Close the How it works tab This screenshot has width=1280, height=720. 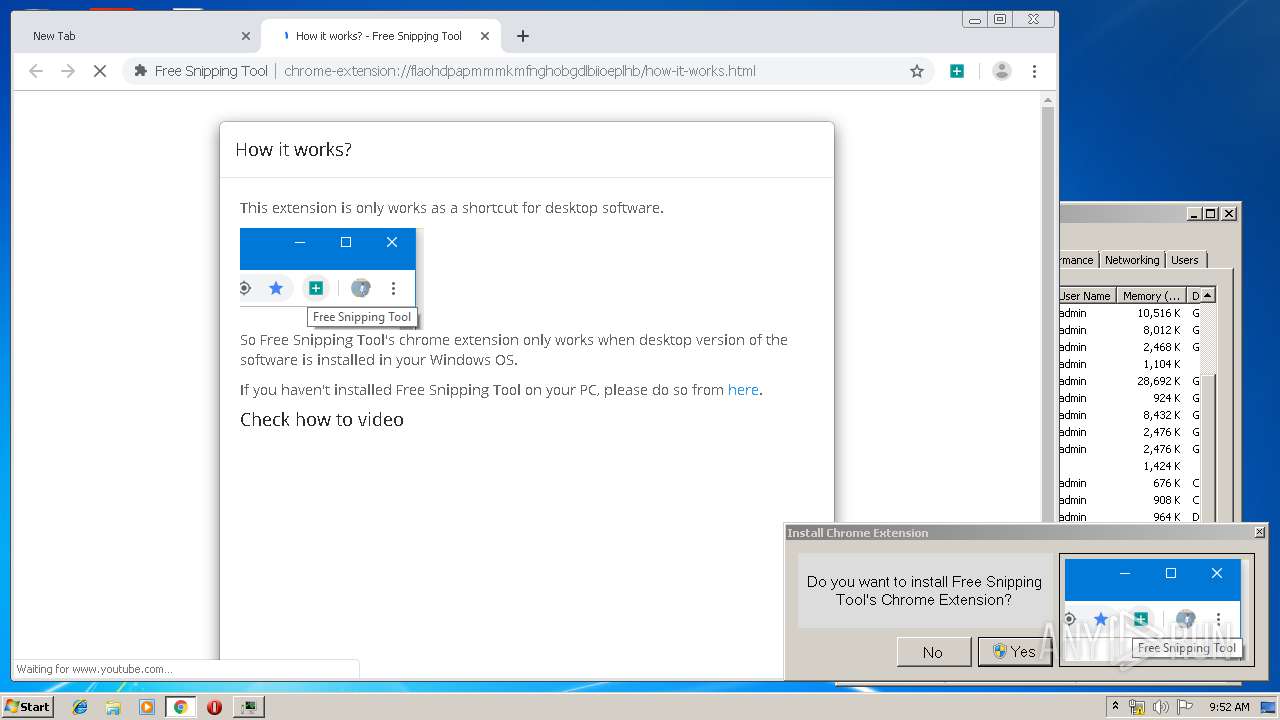tap(485, 36)
